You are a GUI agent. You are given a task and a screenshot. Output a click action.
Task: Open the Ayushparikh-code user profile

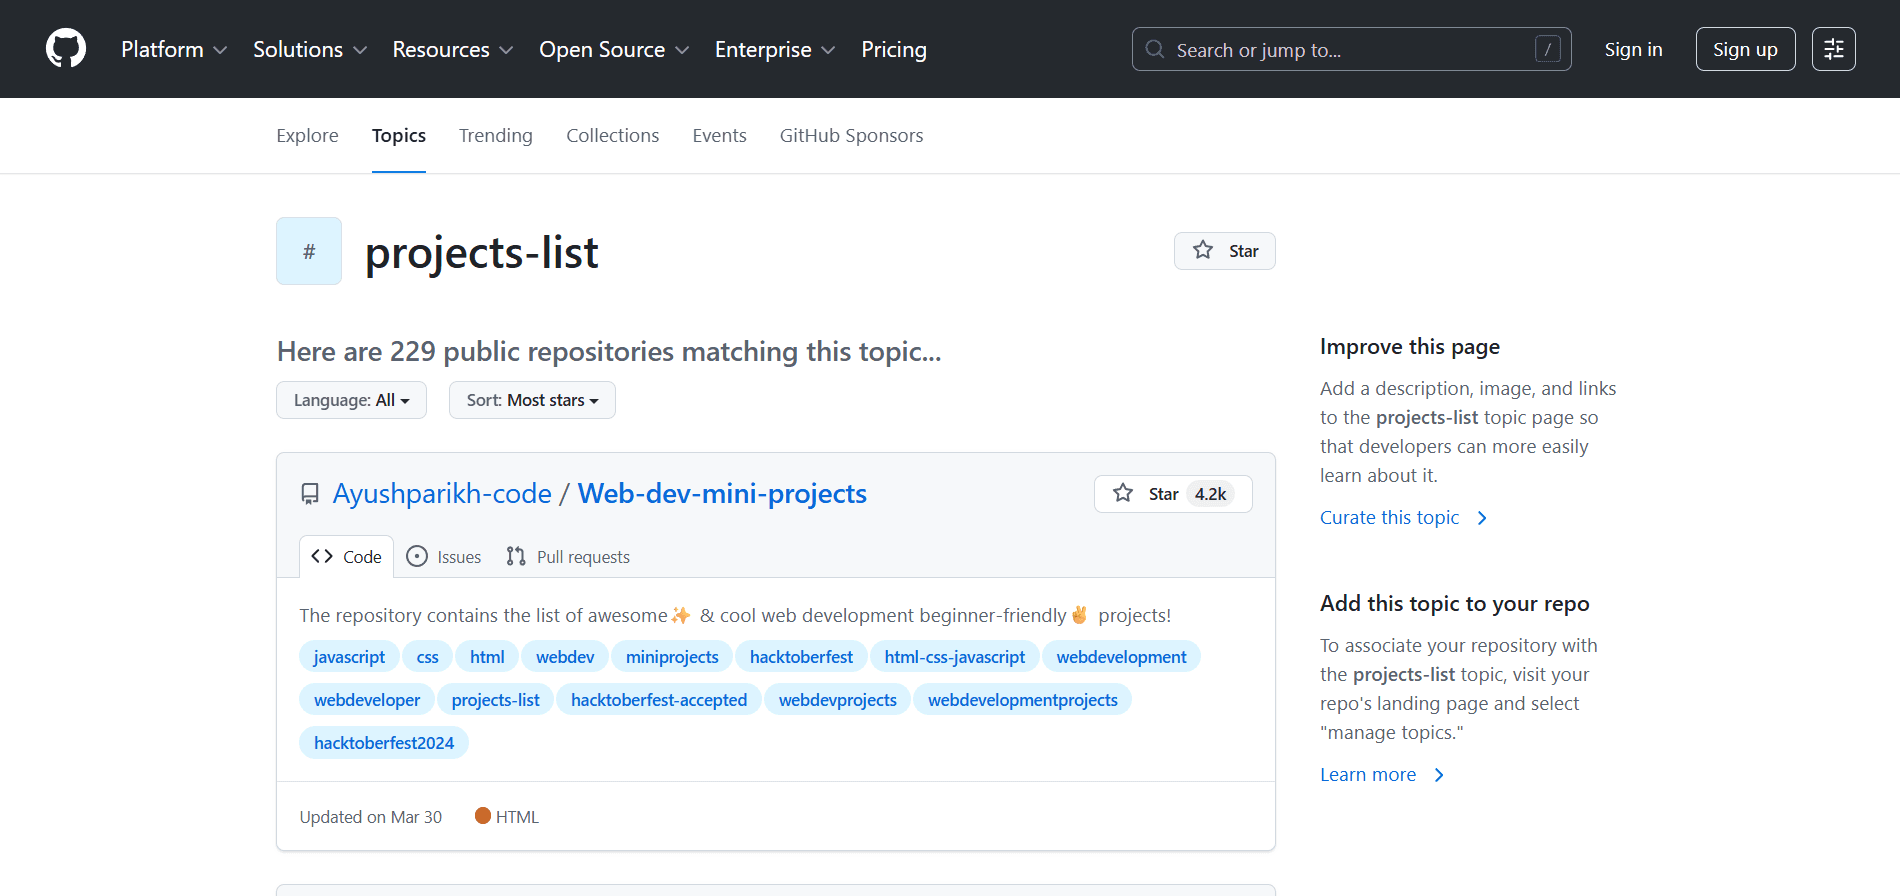pos(442,494)
